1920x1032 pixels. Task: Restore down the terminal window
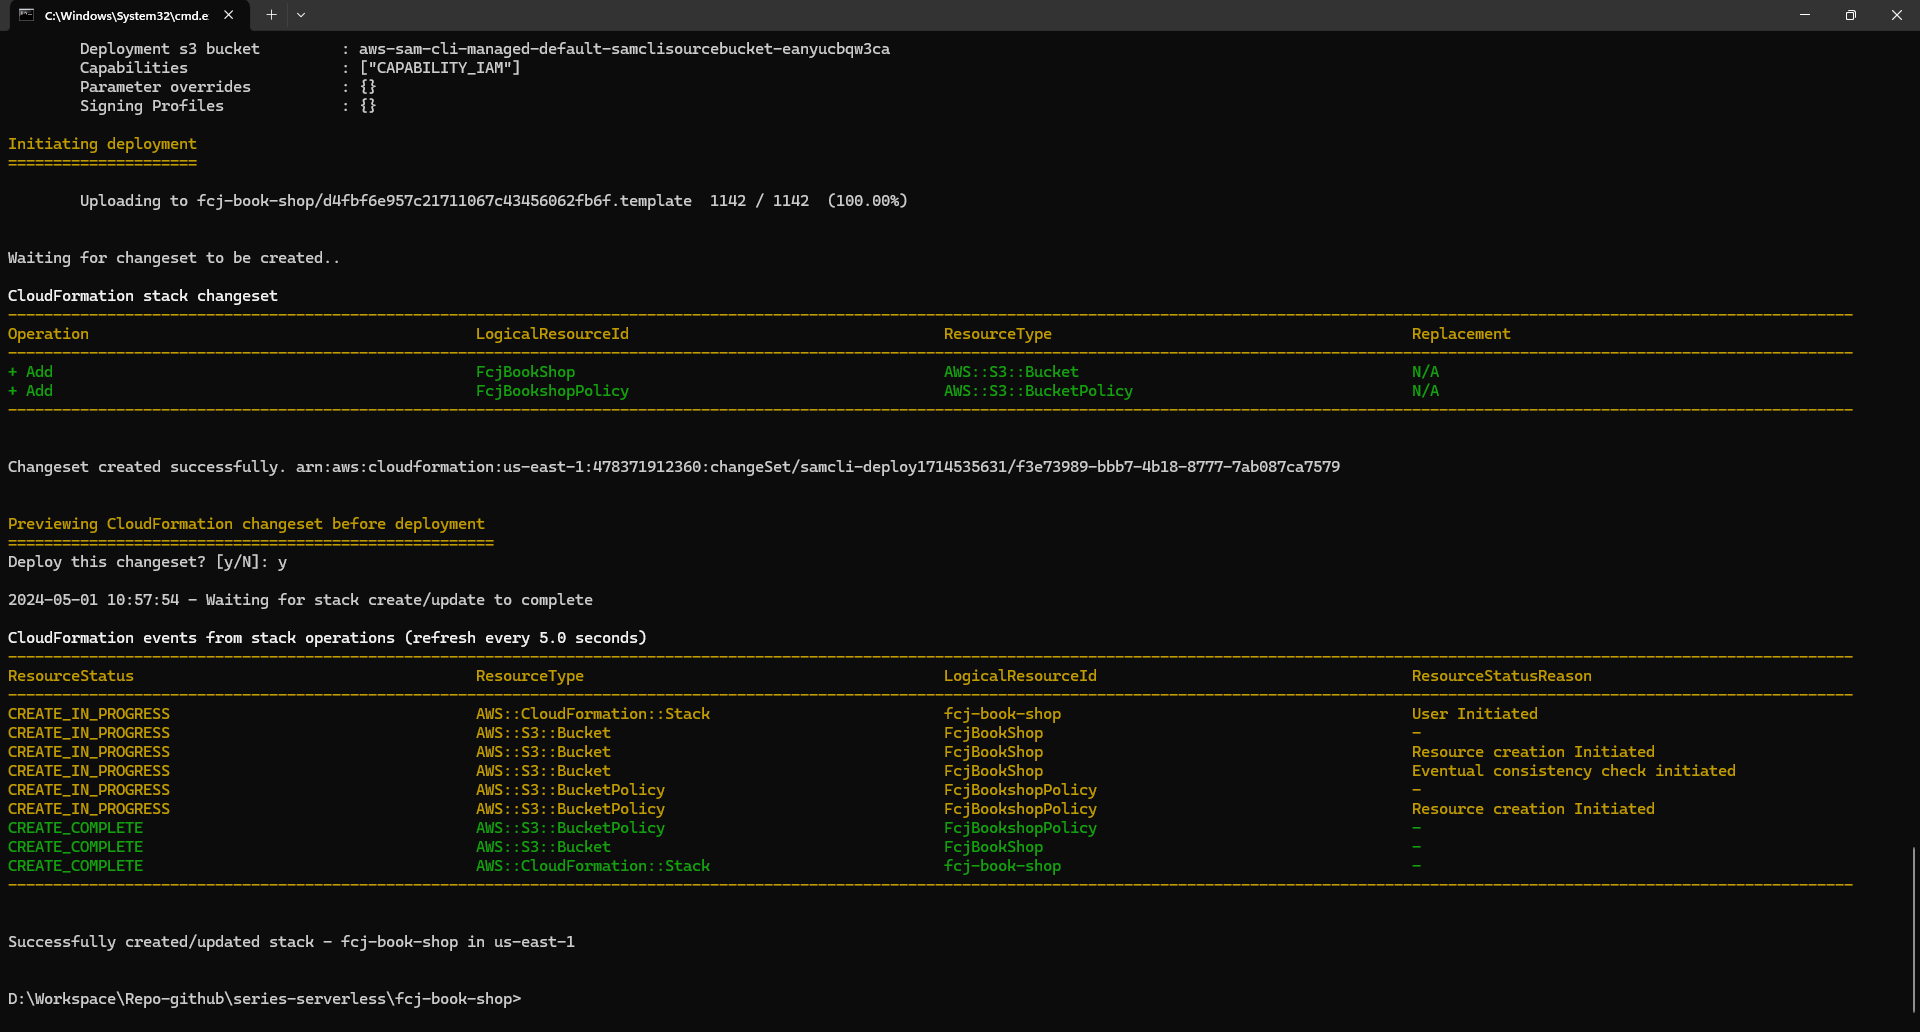pyautogui.click(x=1851, y=15)
